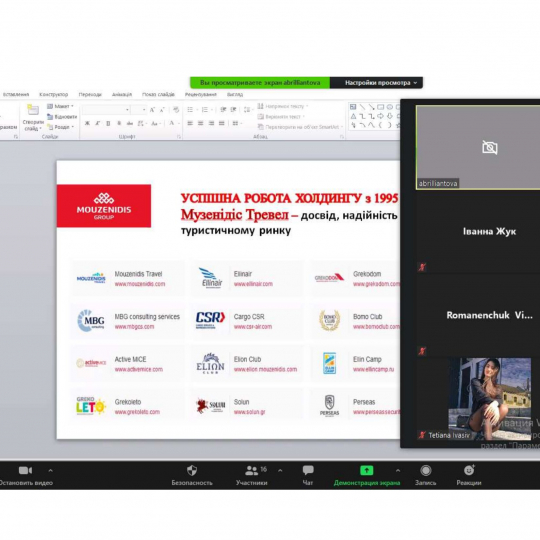Image resolution: width=540 pixels, height=540 pixels.
Task: Open the Вставлення ribbon tab
Action: pos(16,94)
